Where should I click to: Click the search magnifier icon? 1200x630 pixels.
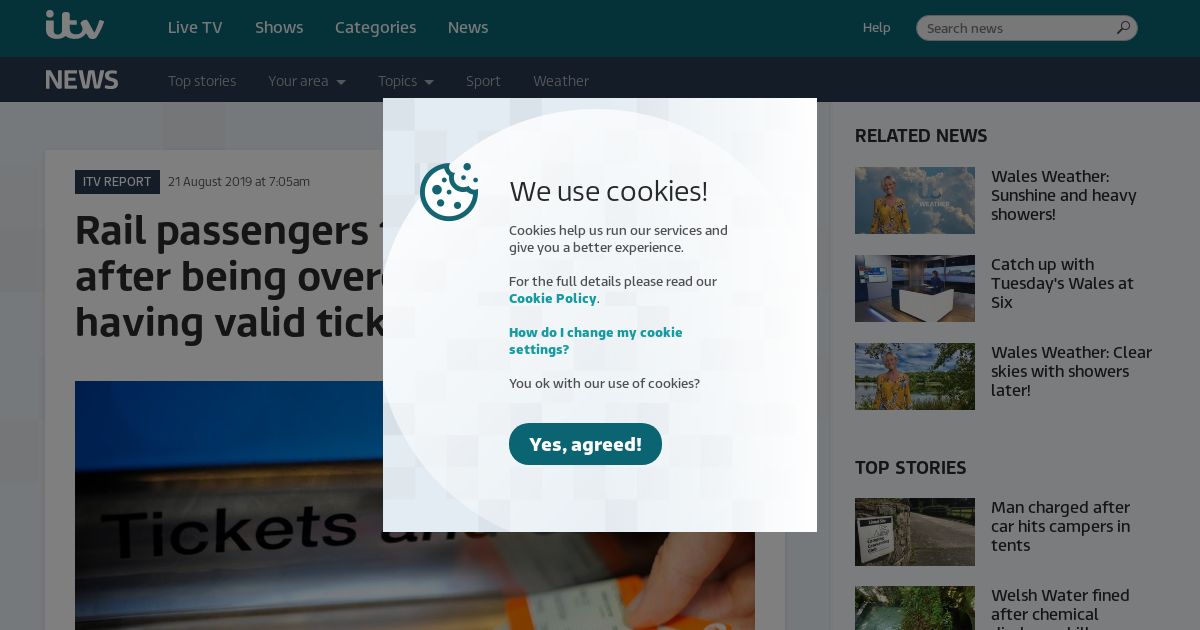point(1123,28)
